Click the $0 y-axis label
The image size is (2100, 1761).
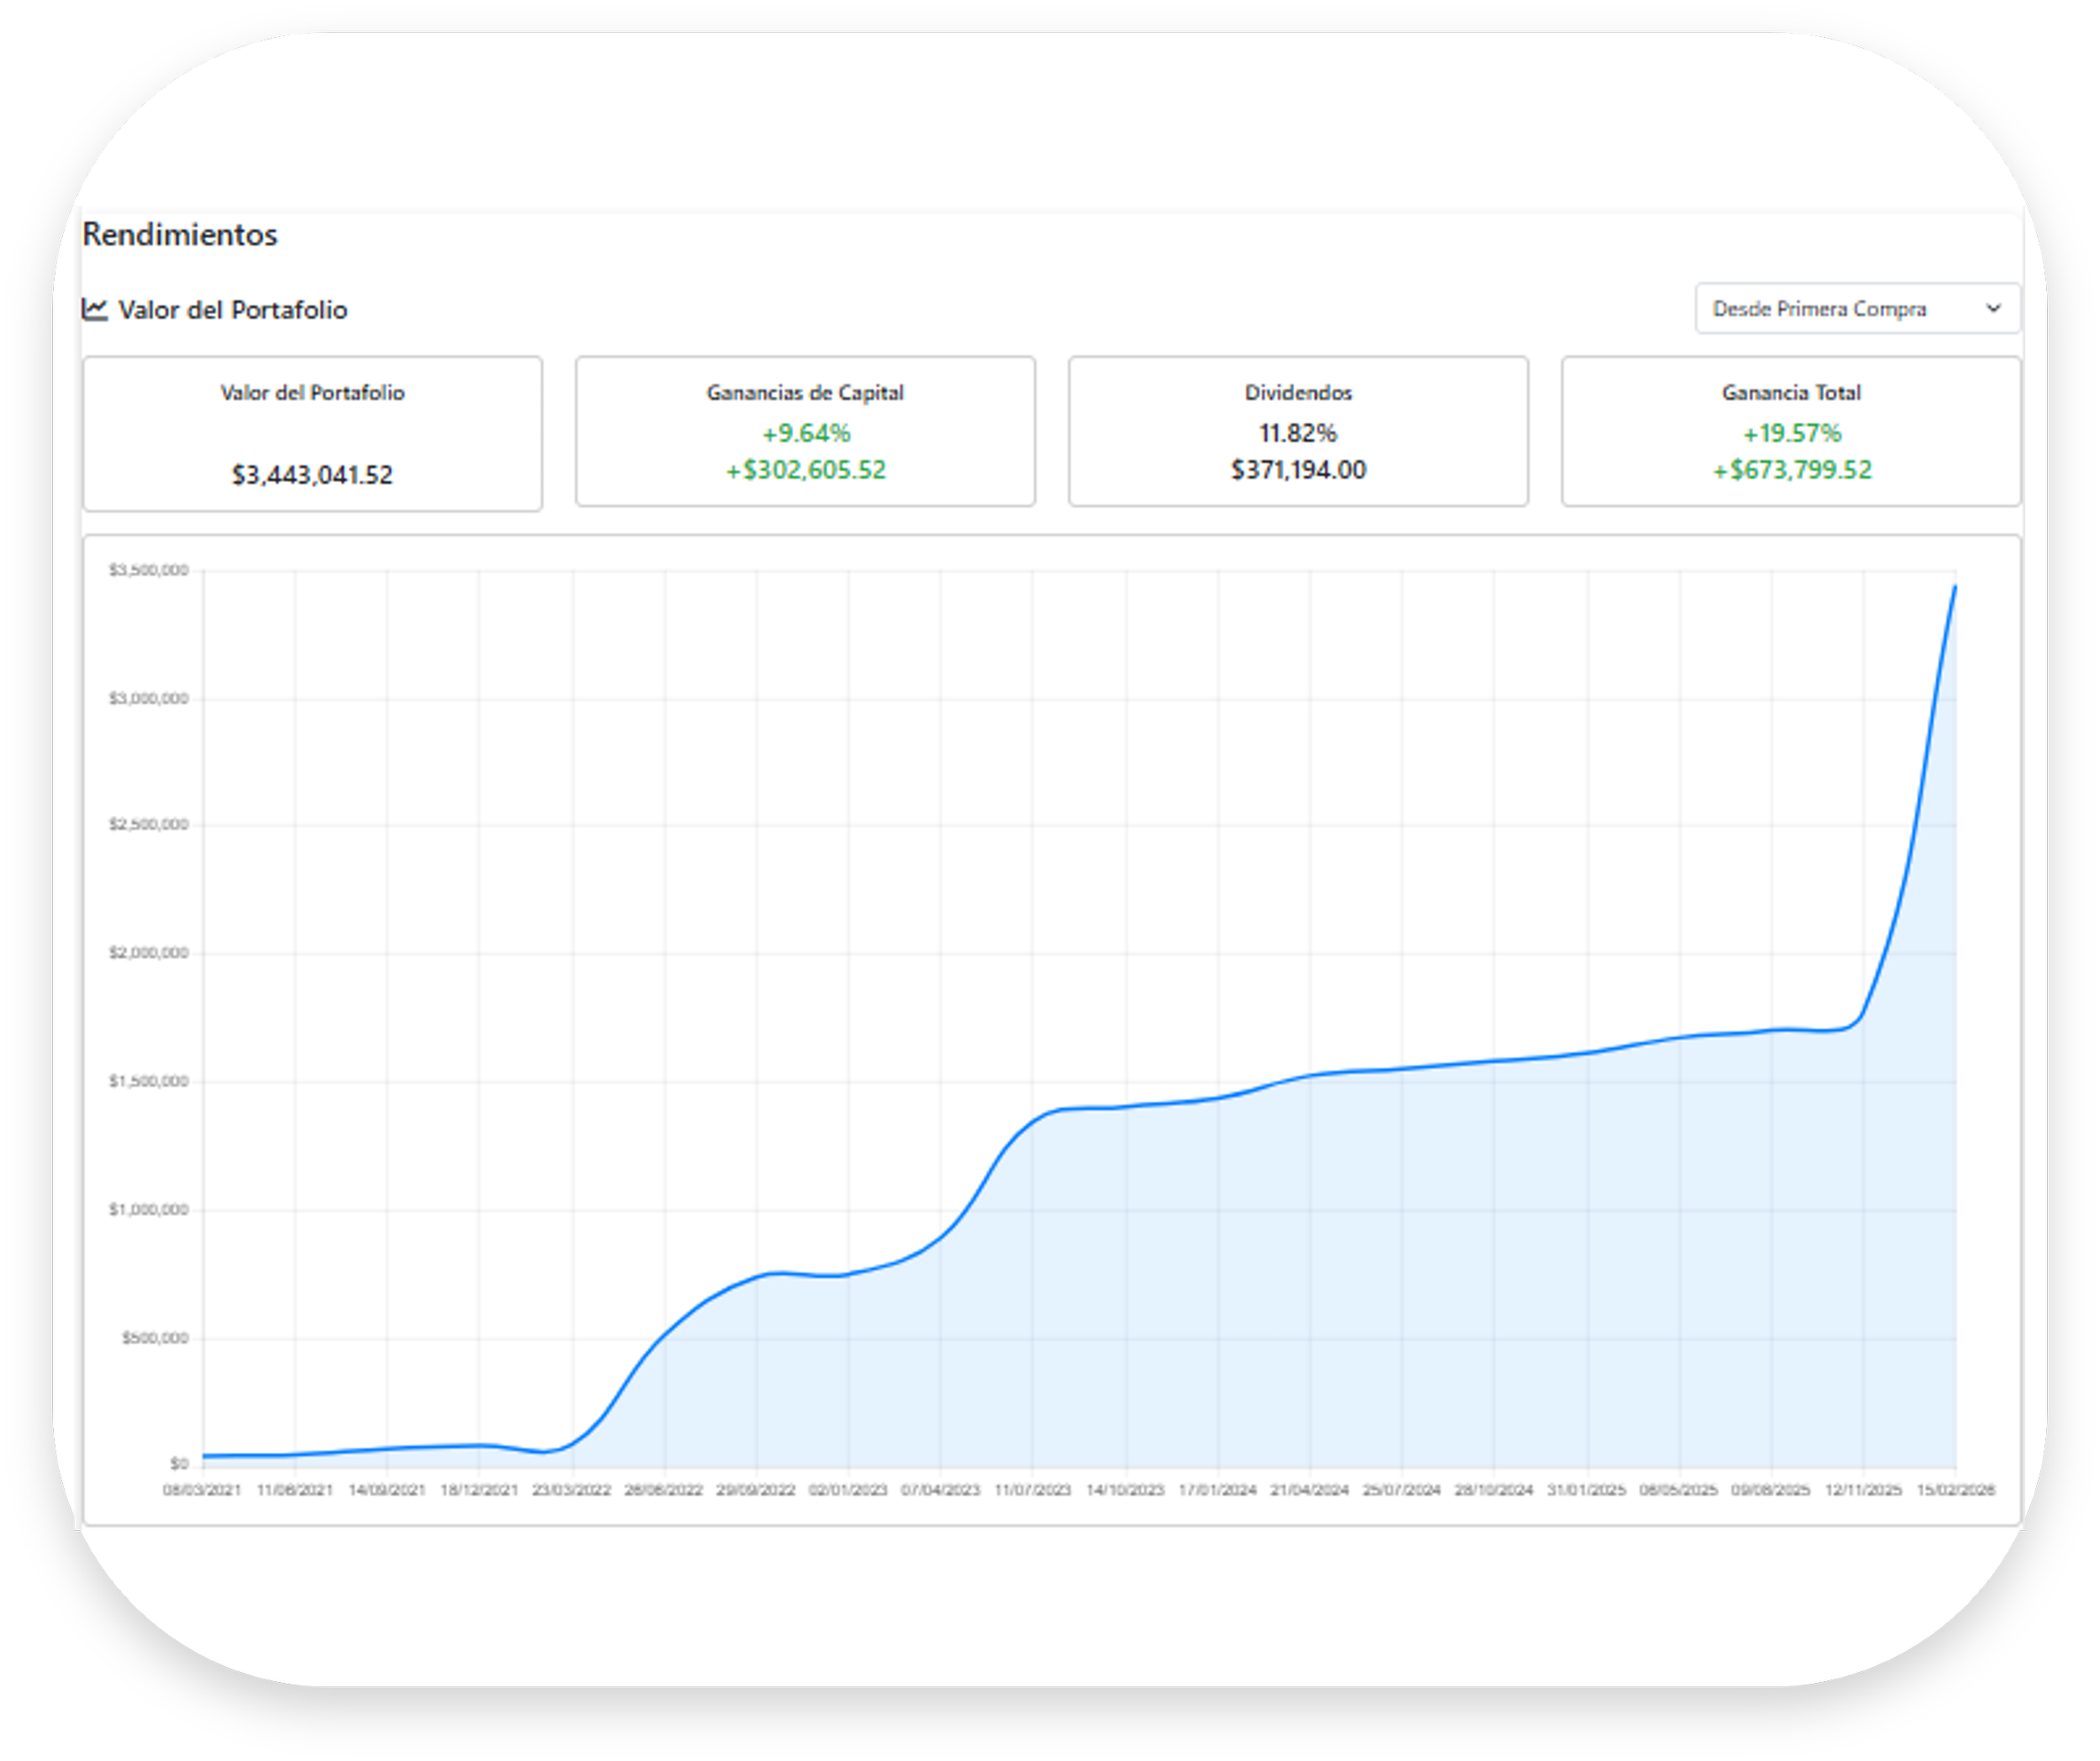tap(178, 1464)
